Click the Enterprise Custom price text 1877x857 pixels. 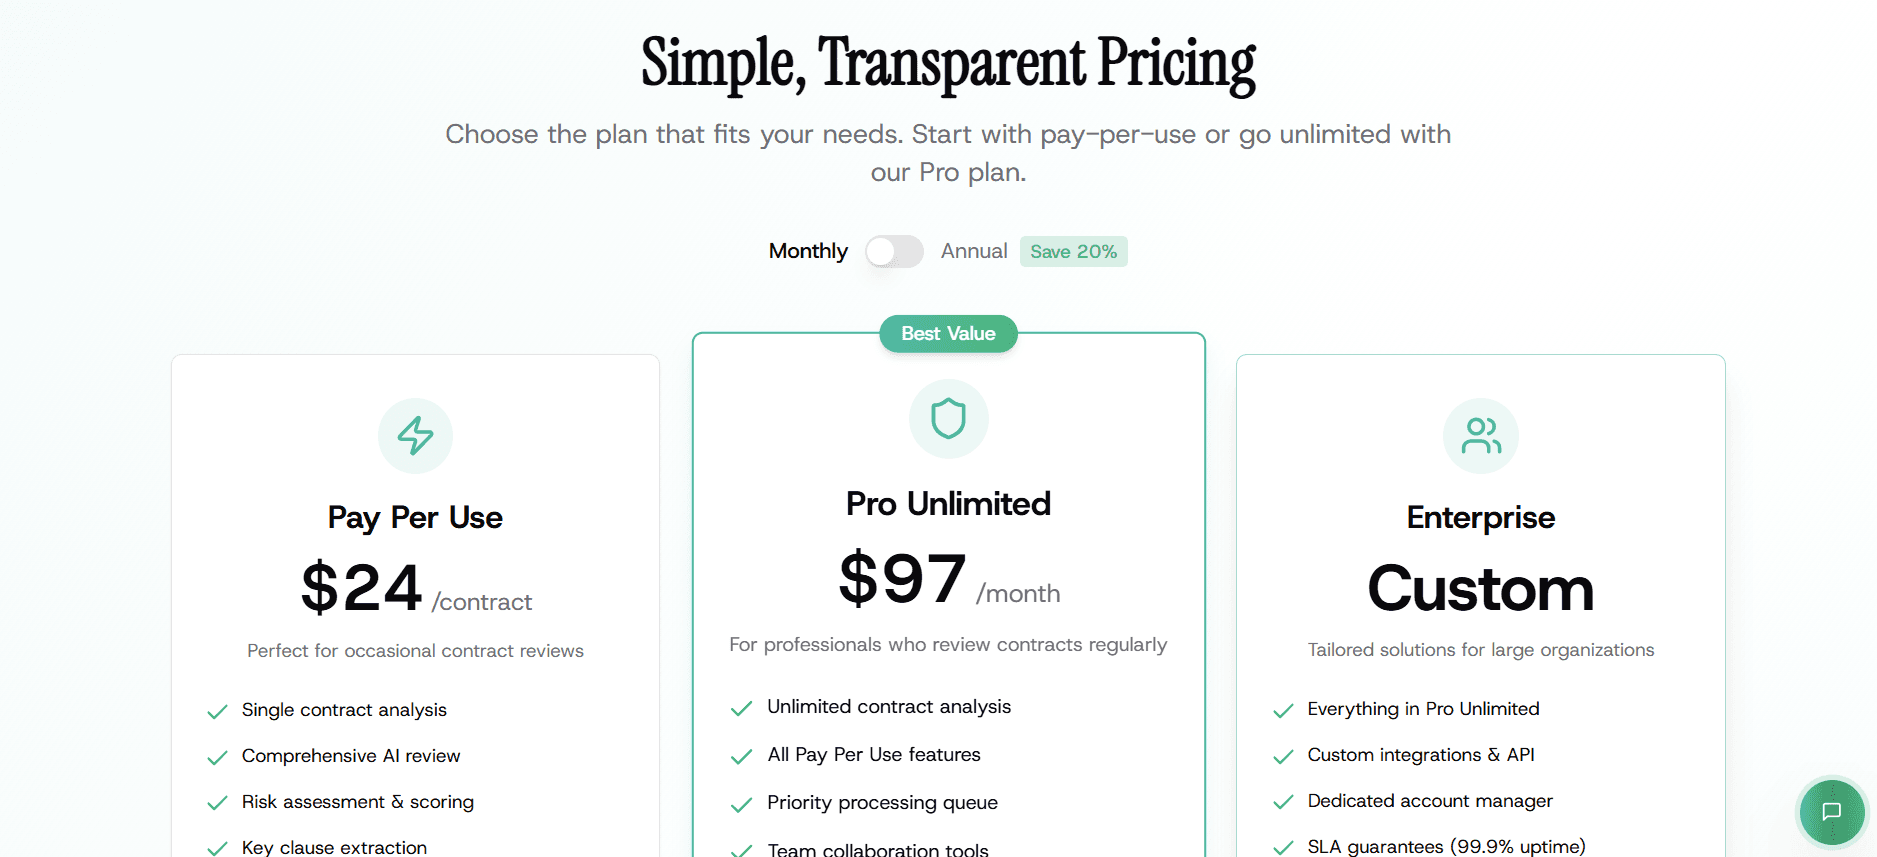[1480, 589]
